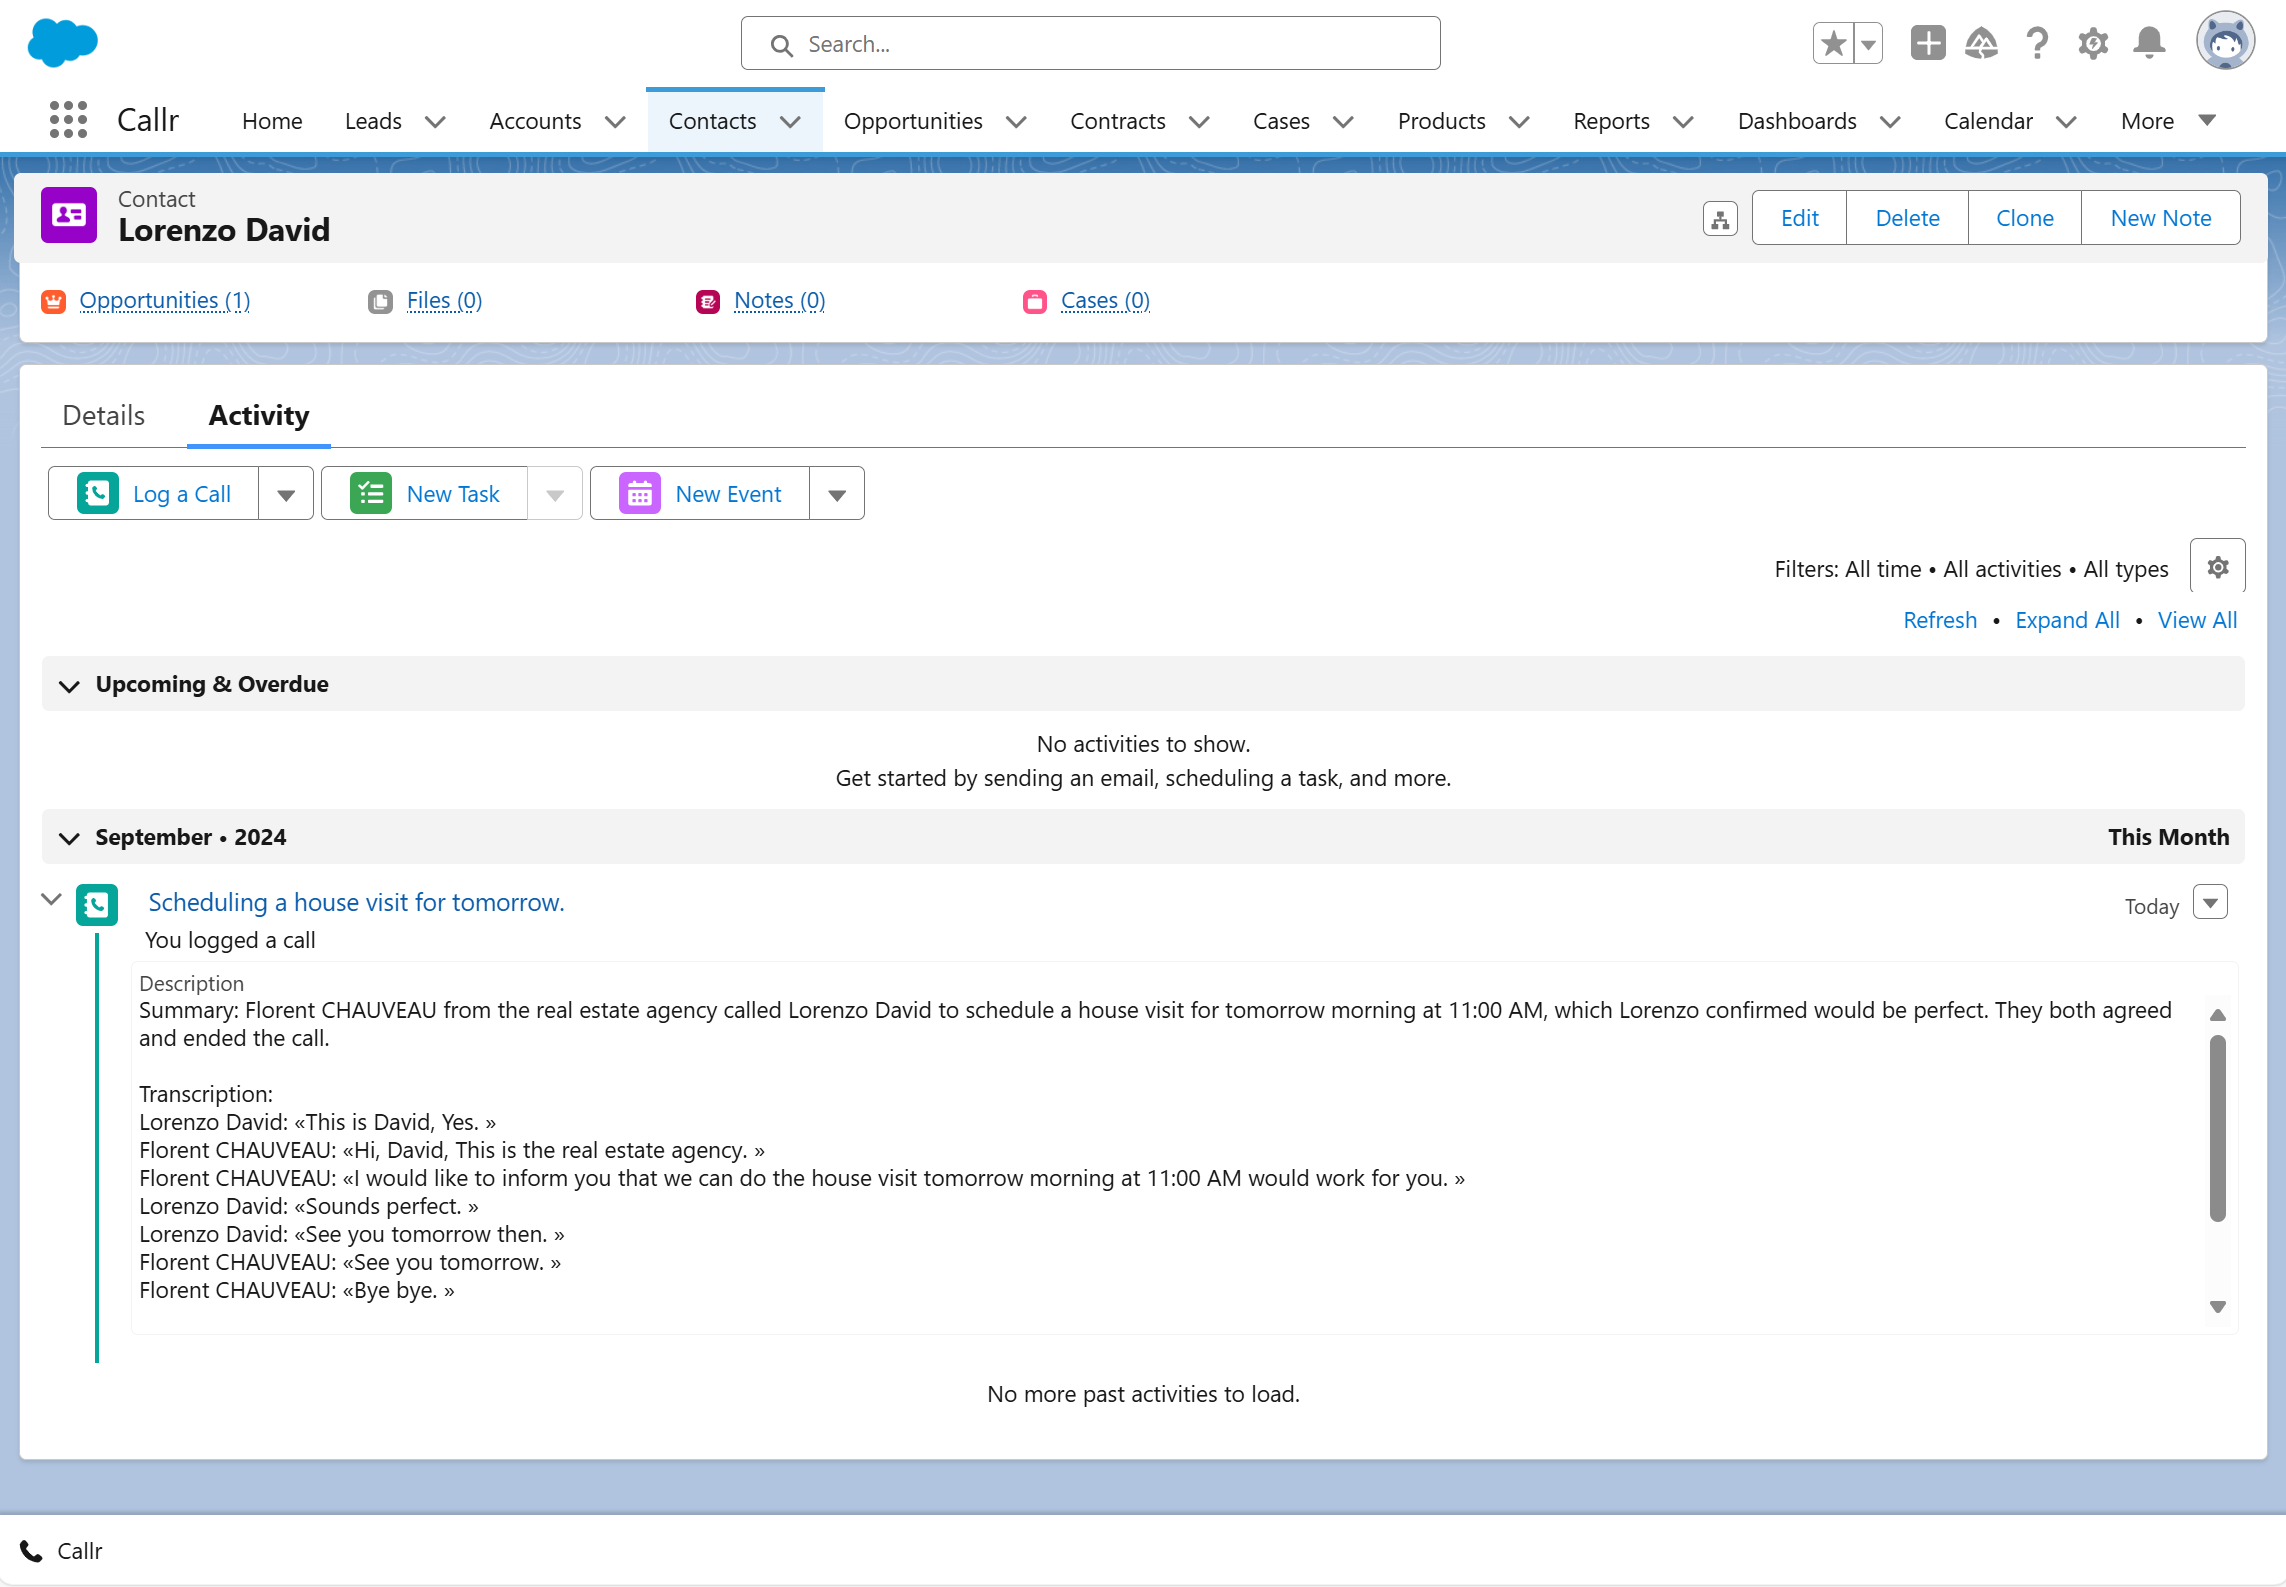
Task: Open the notifications bell
Action: (2149, 44)
